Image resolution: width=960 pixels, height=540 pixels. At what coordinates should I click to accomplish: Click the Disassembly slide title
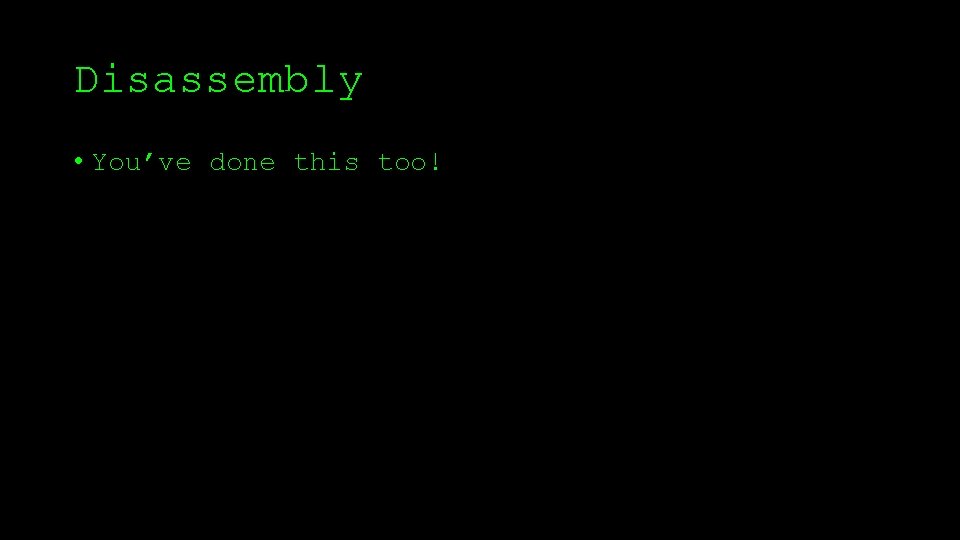(219, 81)
